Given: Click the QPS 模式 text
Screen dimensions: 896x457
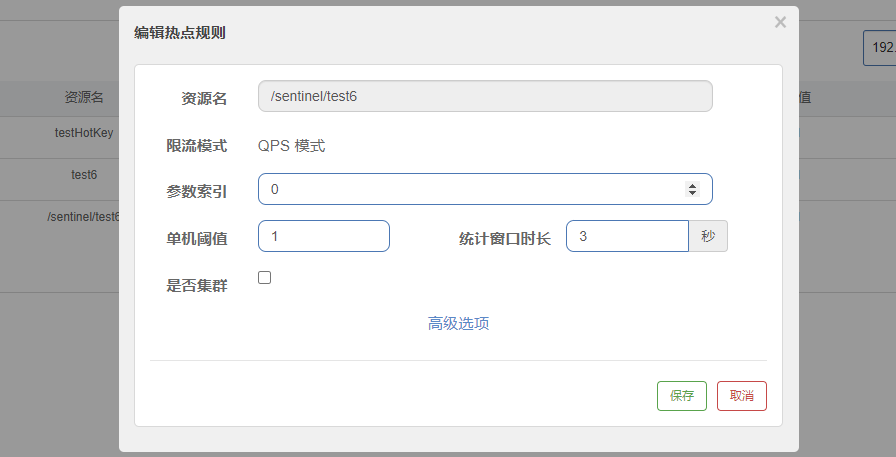Looking at the screenshot, I should pyautogui.click(x=291, y=146).
